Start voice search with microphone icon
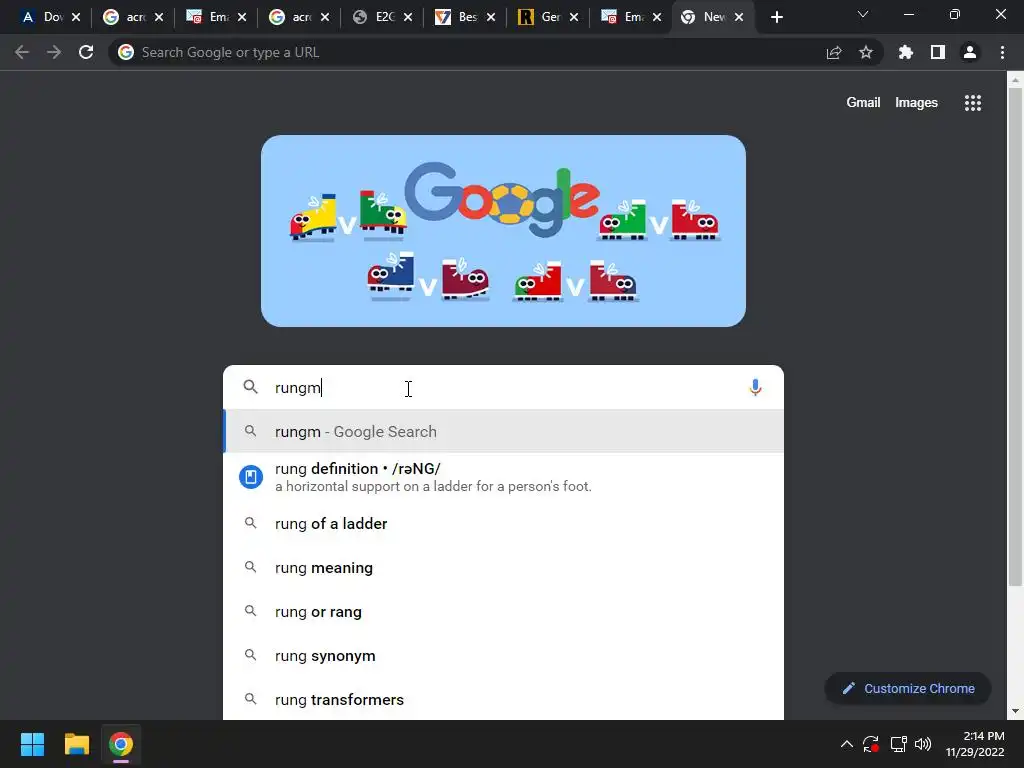This screenshot has height=768, width=1024. (755, 387)
